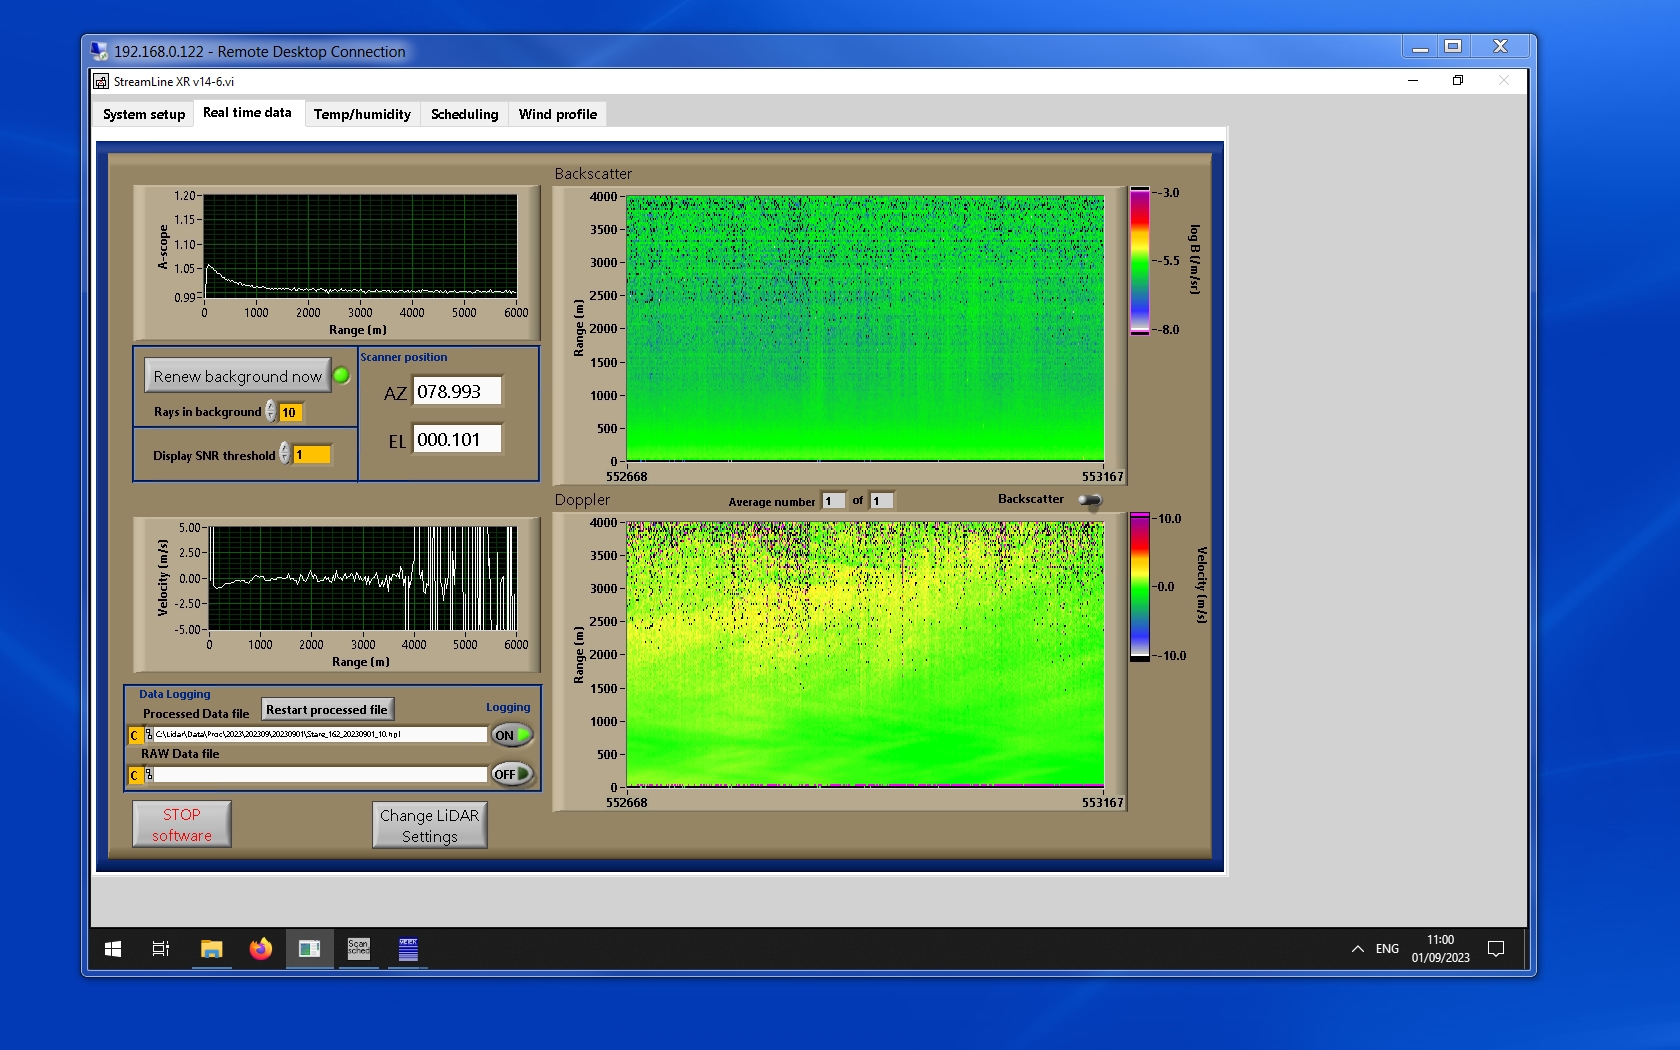Viewport: 1680px width, 1050px height.
Task: Enable RAW data file logging
Action: coord(511,774)
